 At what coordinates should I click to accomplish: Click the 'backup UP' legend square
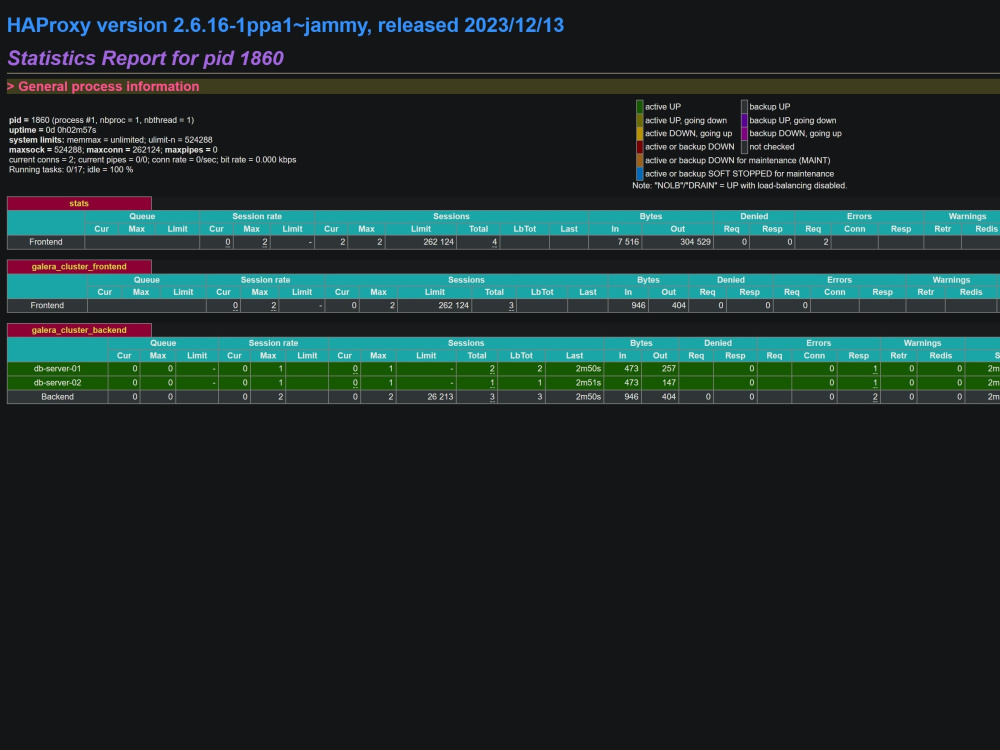[744, 106]
